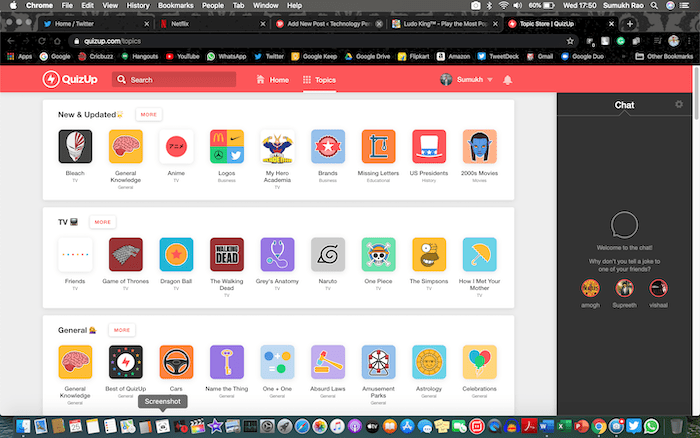Open the One + One topic
This screenshot has width=700, height=438.
pos(277,362)
